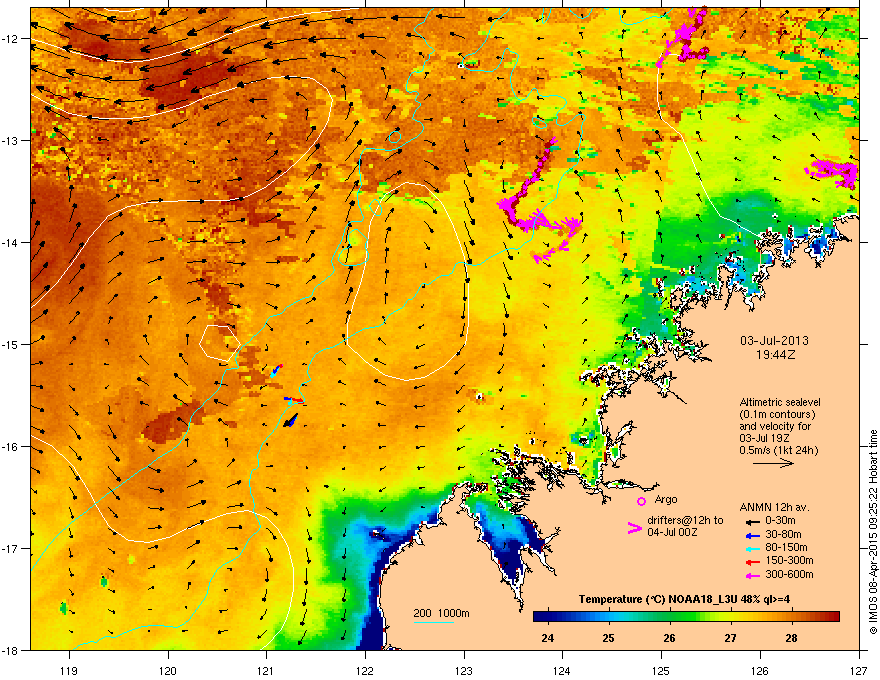Click the '30-80m' depth label

tap(783, 534)
